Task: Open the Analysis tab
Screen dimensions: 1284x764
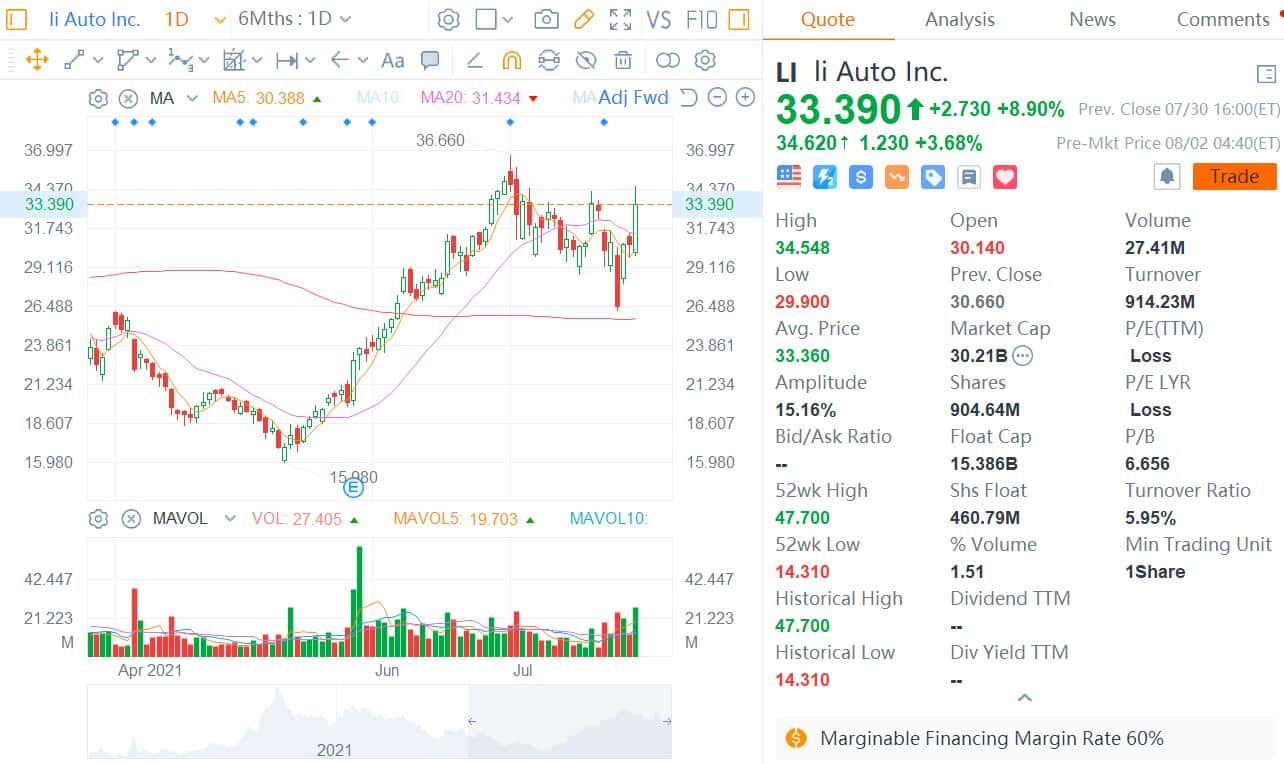Action: click(x=959, y=19)
